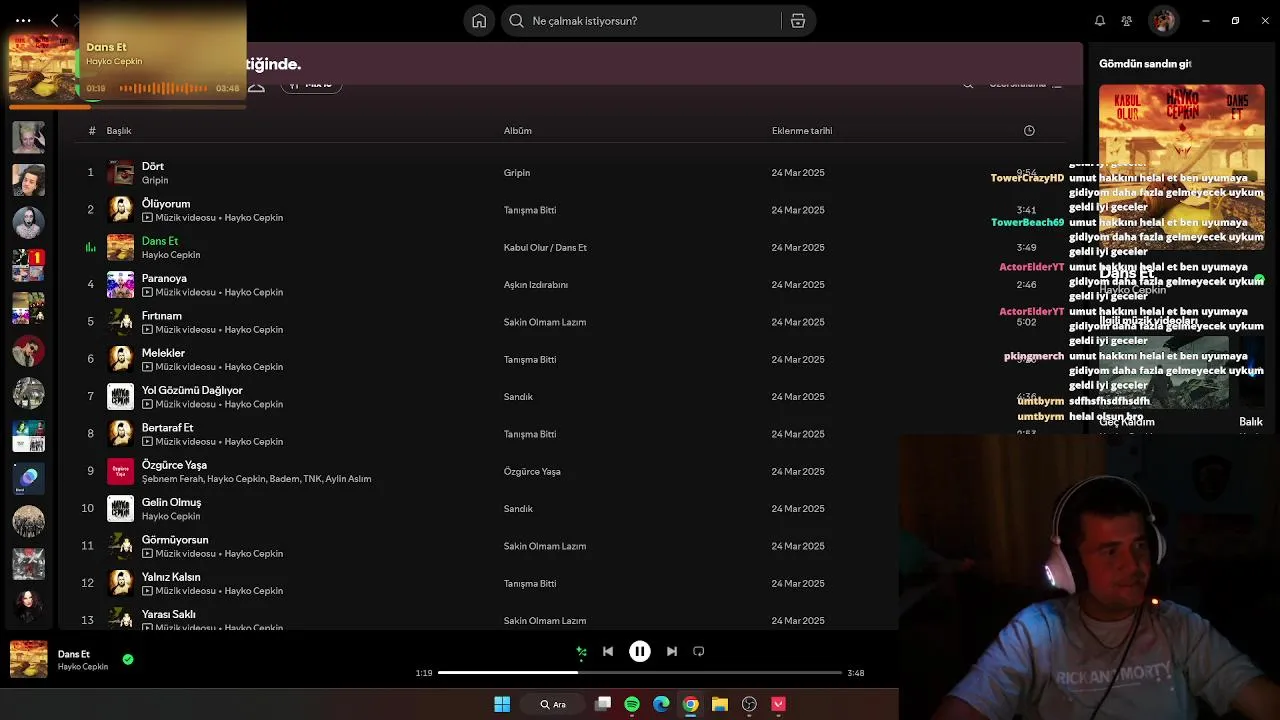The height and width of the screenshot is (720, 1280).
Task: Skip to the next track
Action: pos(672,651)
